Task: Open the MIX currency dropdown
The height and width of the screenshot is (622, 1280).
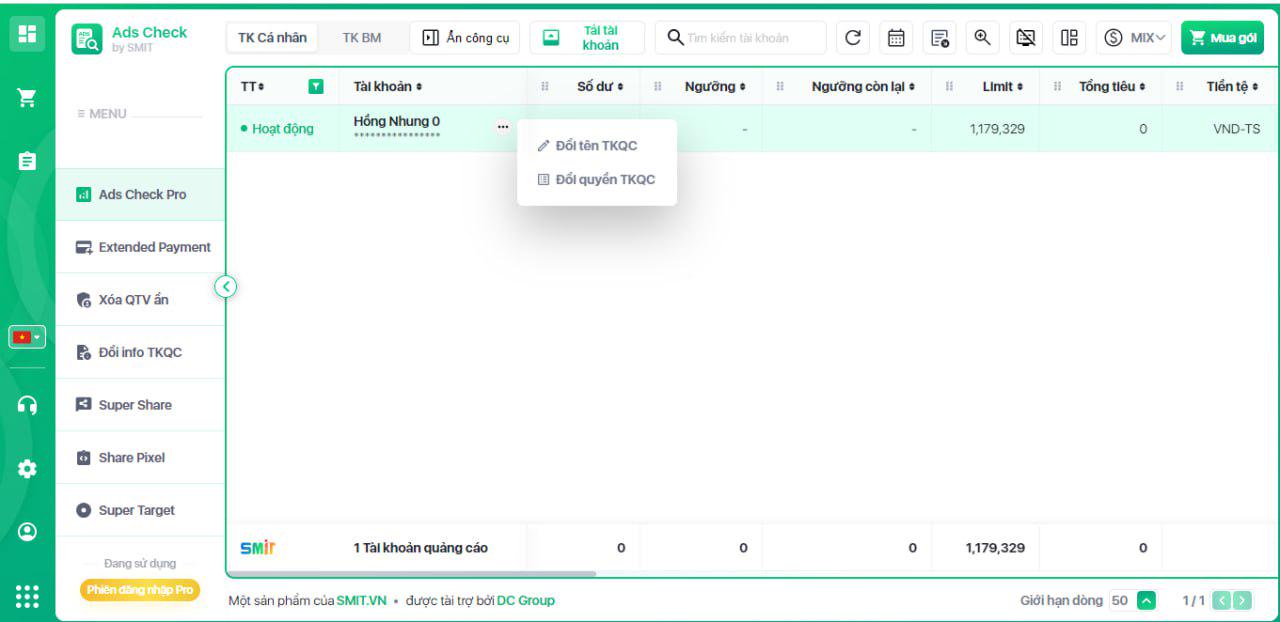Action: pyautogui.click(x=1134, y=38)
